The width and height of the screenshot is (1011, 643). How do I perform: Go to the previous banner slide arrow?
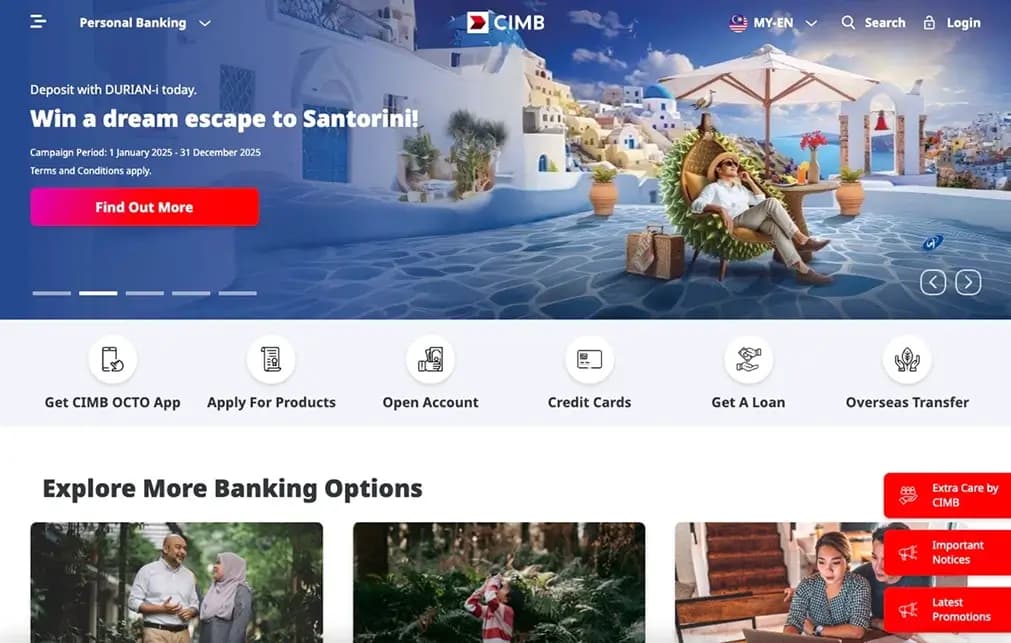pyautogui.click(x=933, y=282)
